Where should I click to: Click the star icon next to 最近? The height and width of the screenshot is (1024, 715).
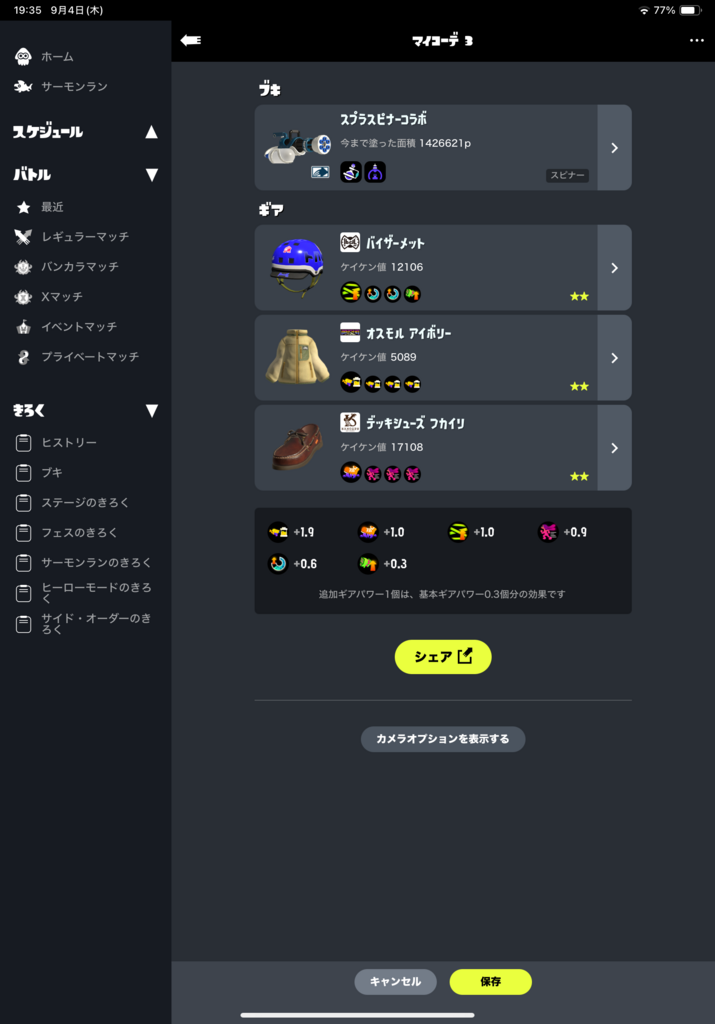(24, 207)
